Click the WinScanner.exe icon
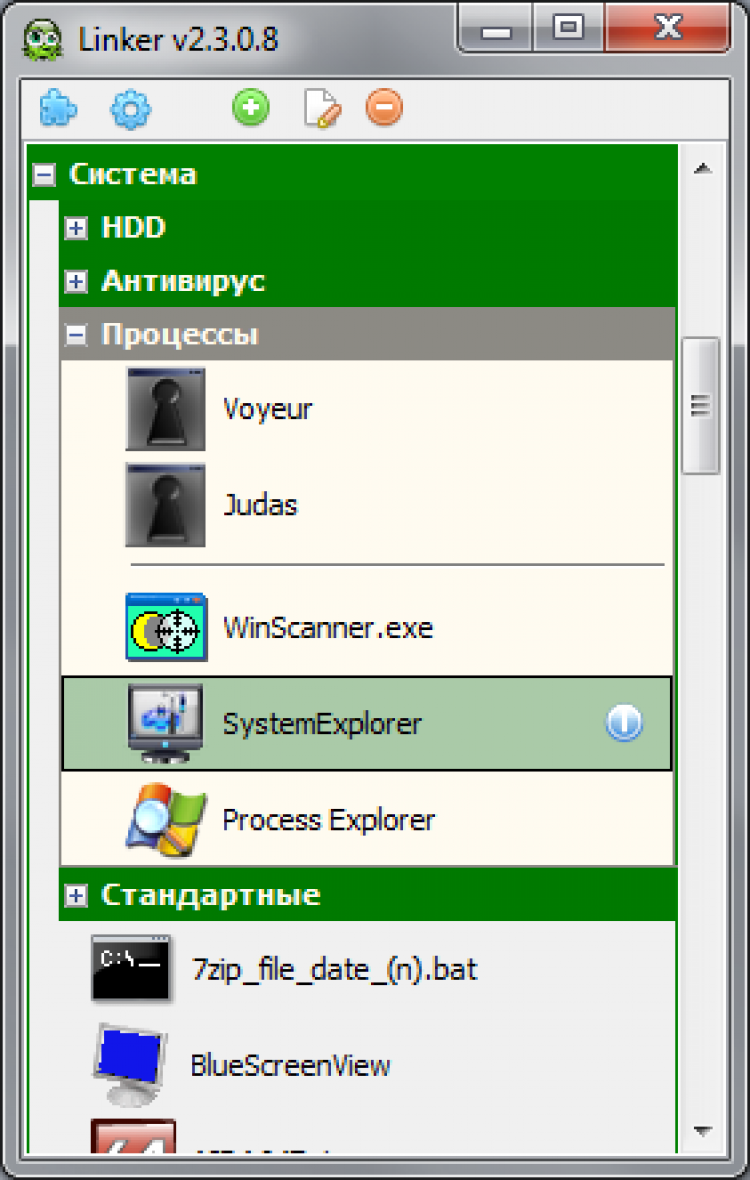The image size is (750, 1180). tap(166, 628)
